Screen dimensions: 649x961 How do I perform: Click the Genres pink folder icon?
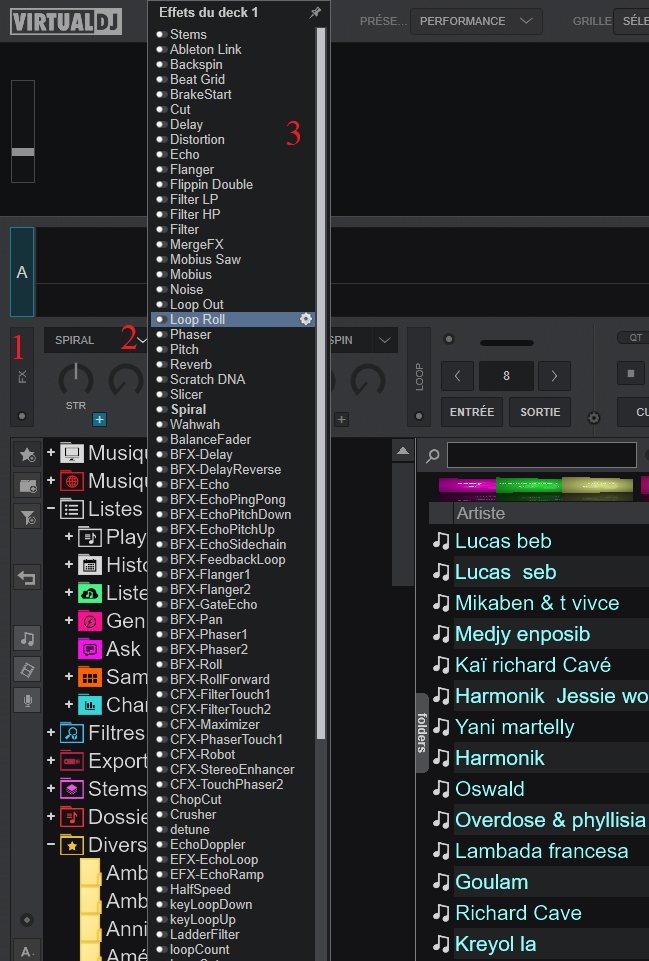(x=89, y=621)
